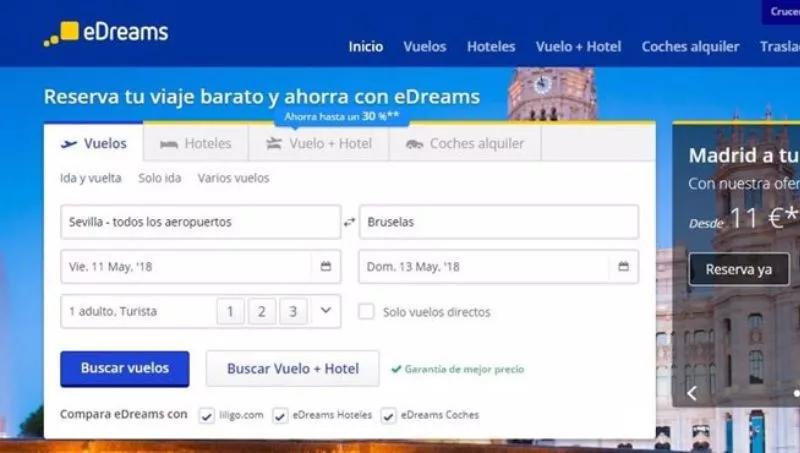
Task: Open Coches alquiler tab in search box
Action: pos(465,143)
